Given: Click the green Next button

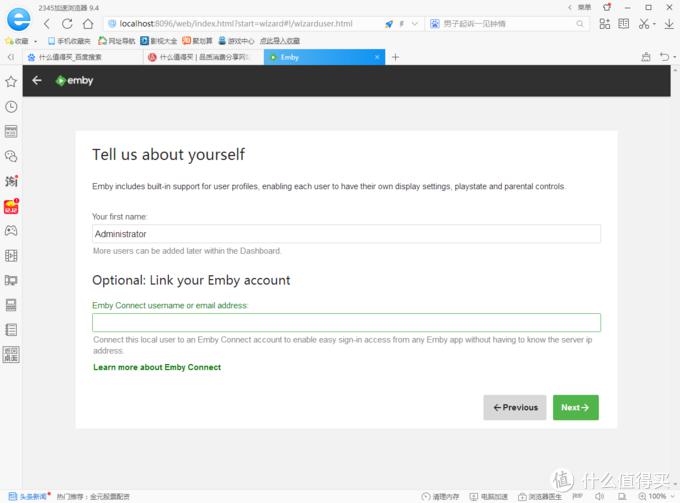Looking at the screenshot, I should tap(575, 407).
